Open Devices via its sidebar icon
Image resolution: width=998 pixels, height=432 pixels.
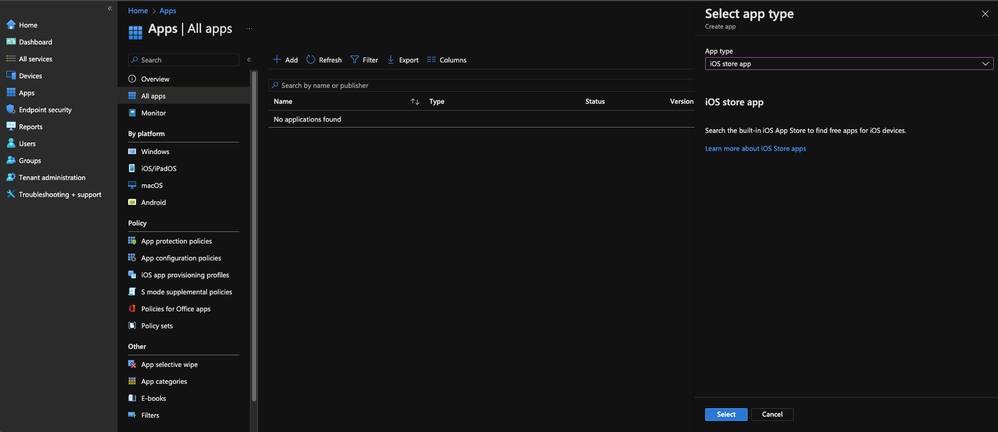point(11,76)
